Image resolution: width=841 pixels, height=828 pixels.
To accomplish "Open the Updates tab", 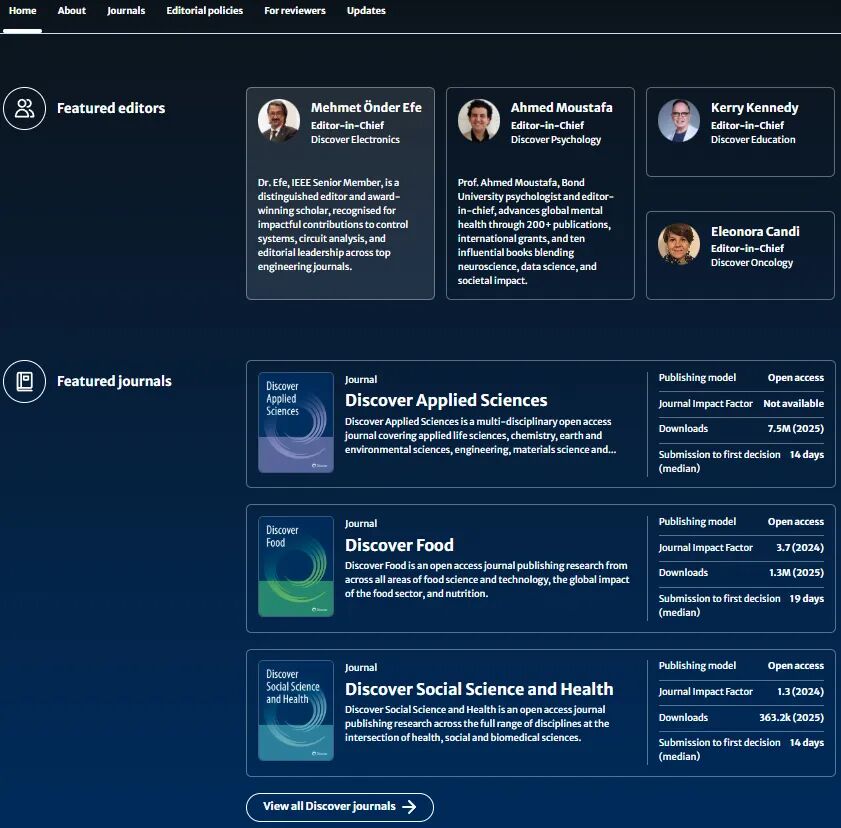I will [x=366, y=11].
